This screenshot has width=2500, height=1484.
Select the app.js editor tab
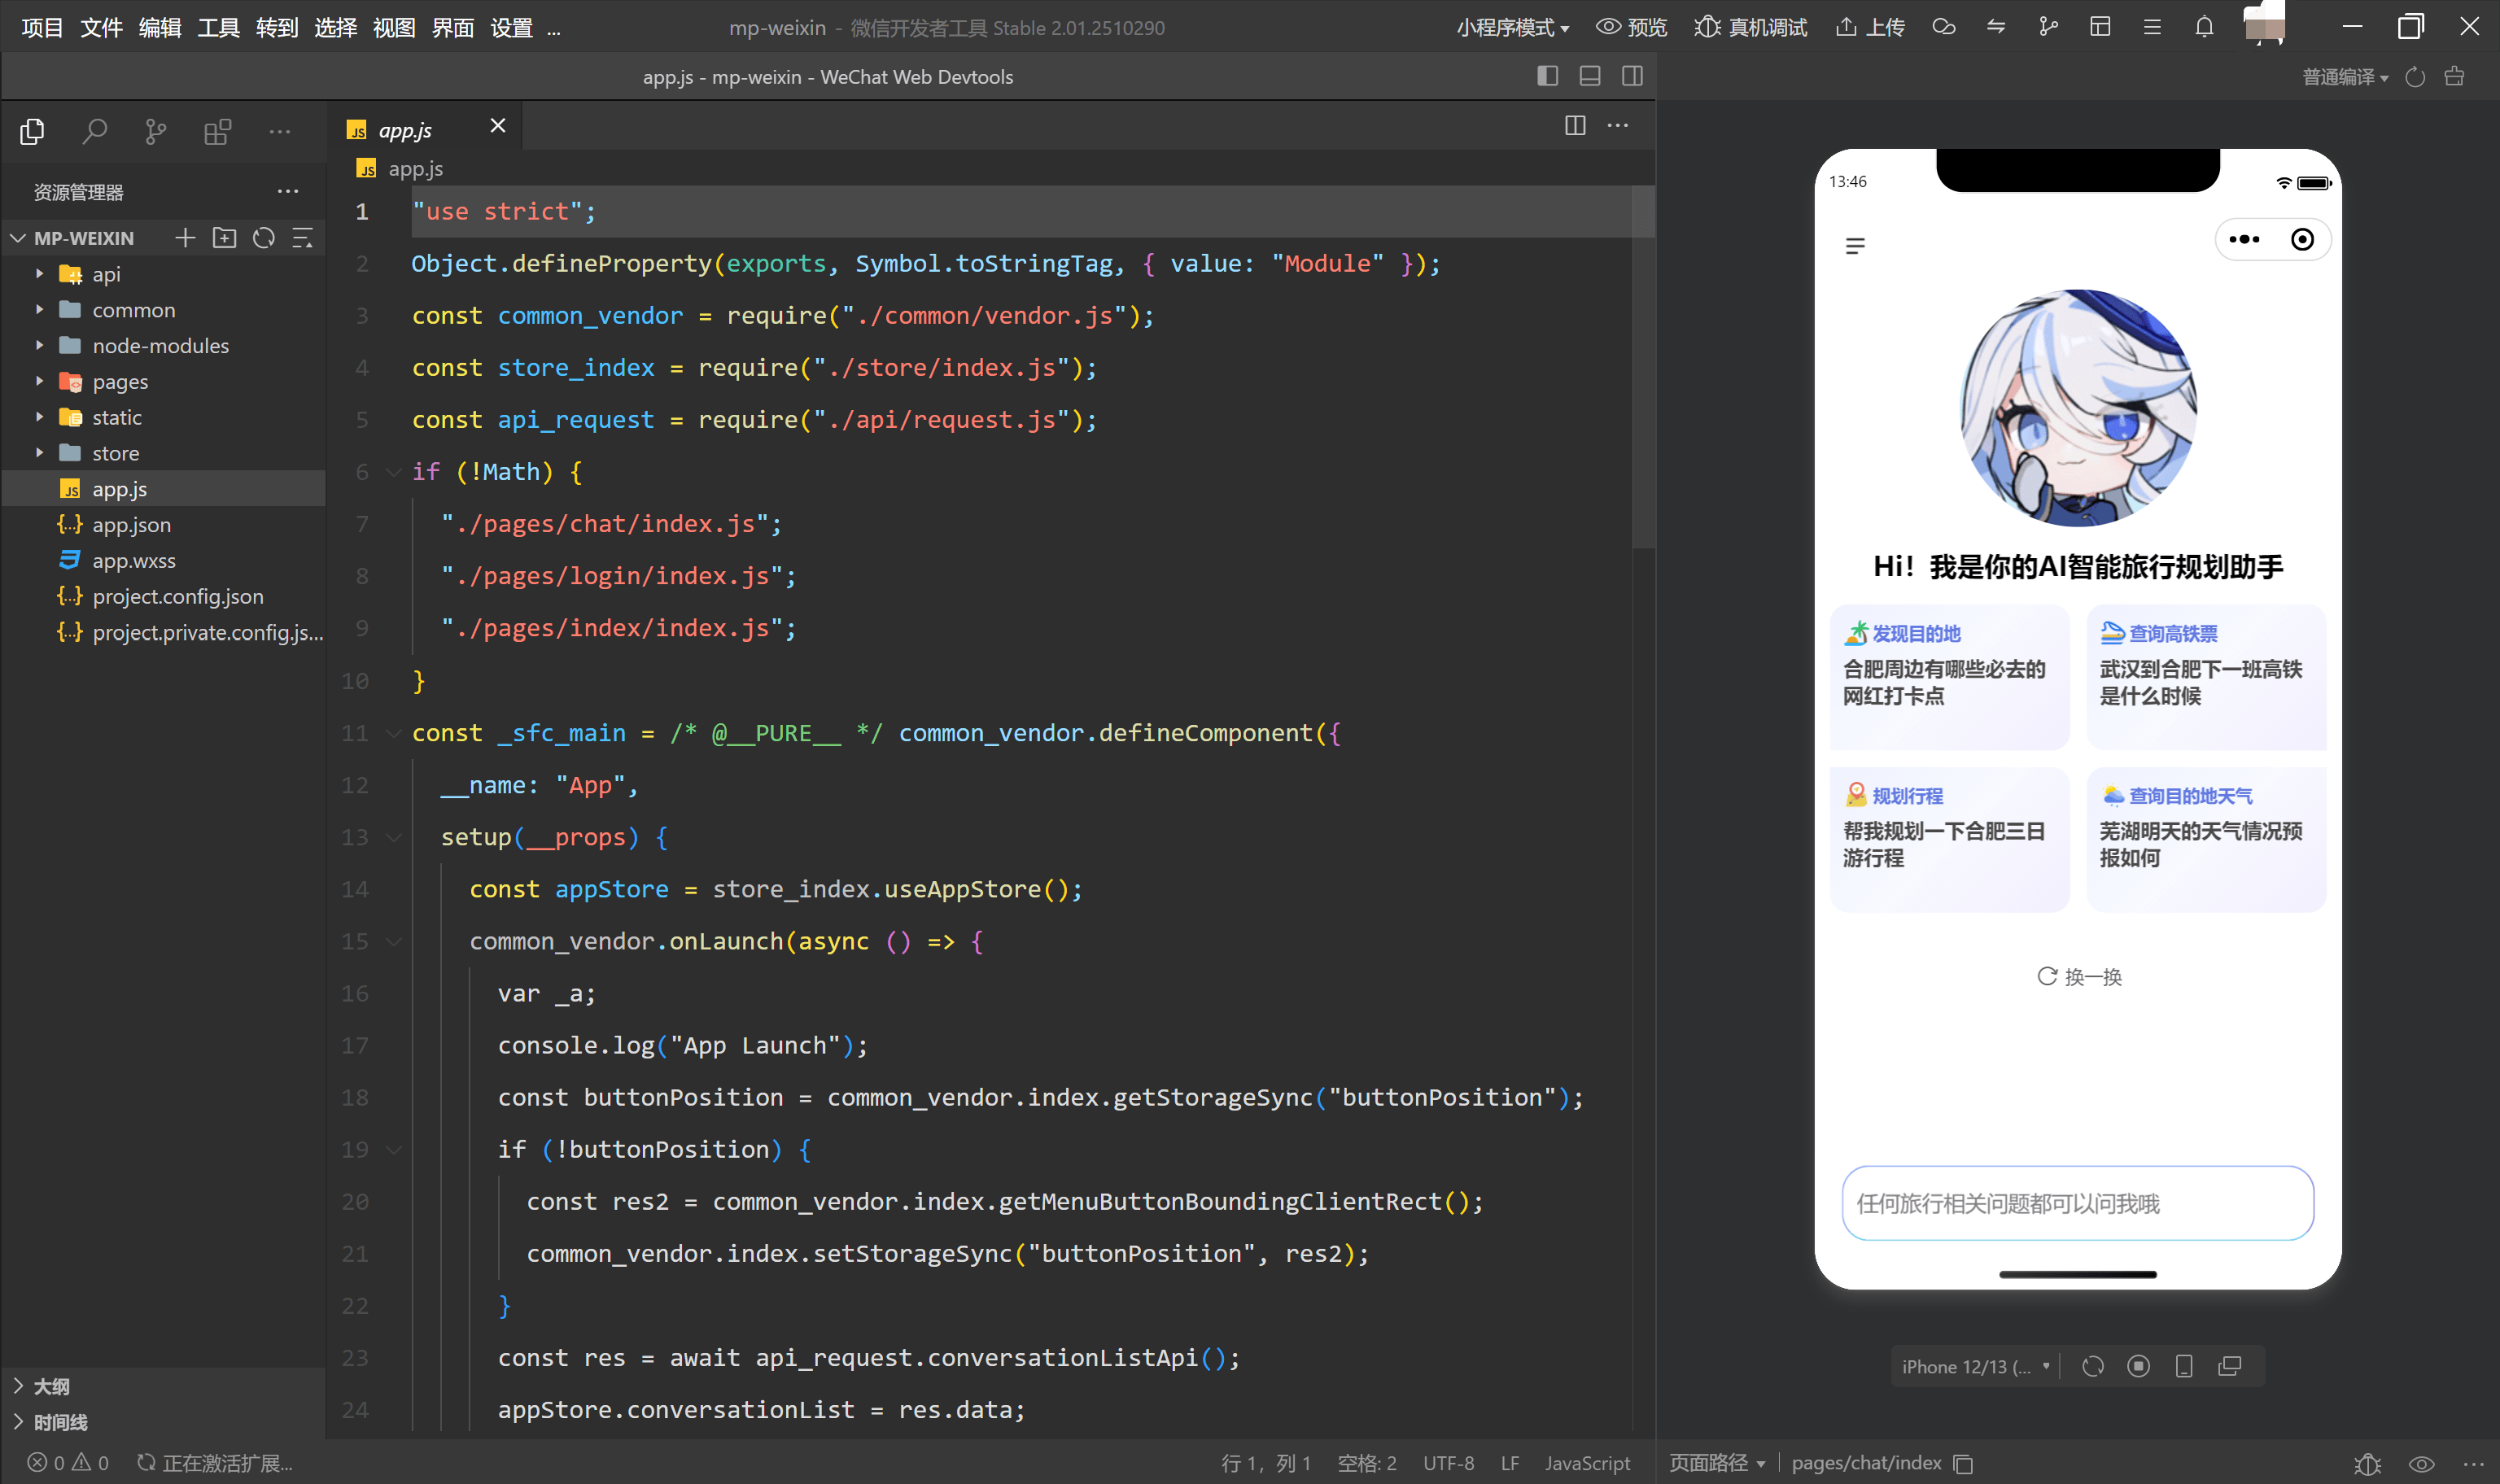tap(405, 130)
